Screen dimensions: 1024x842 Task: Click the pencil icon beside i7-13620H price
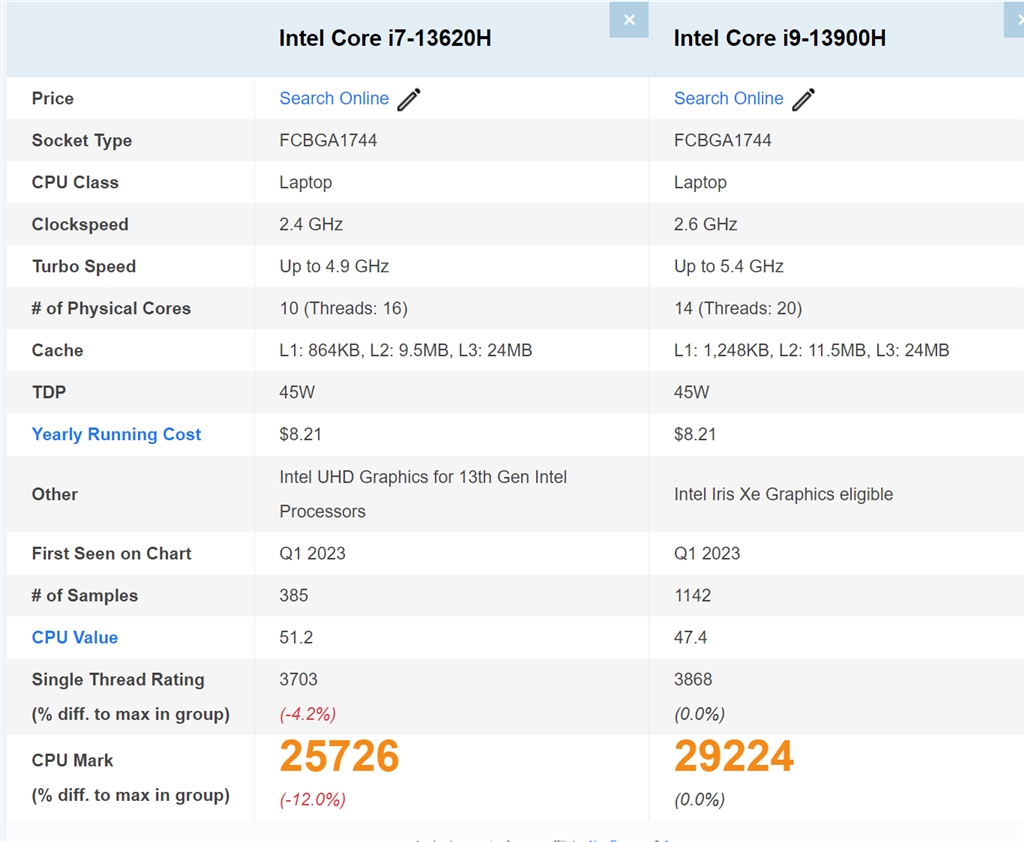pyautogui.click(x=409, y=99)
